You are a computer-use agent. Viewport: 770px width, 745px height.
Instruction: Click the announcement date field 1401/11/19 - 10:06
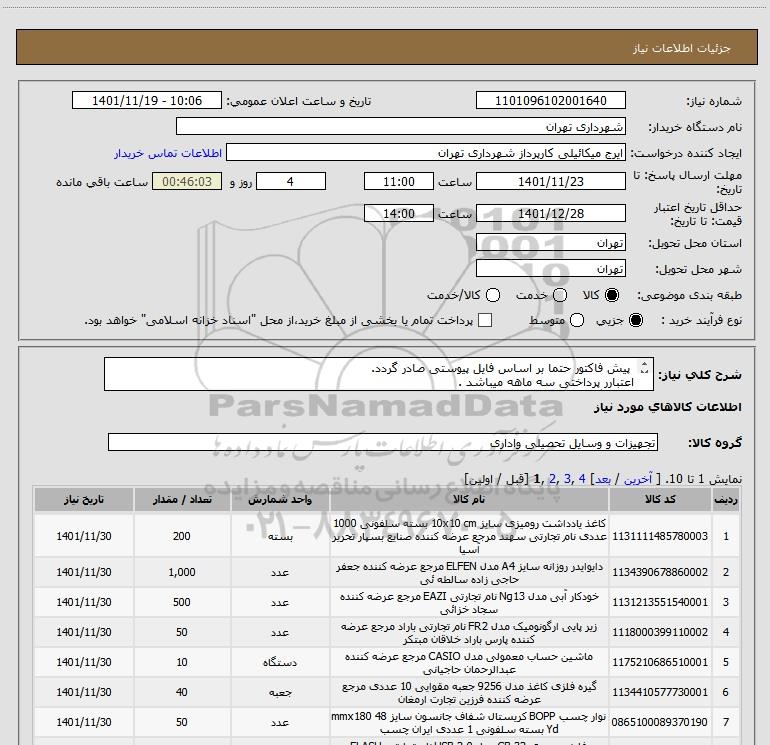147,100
